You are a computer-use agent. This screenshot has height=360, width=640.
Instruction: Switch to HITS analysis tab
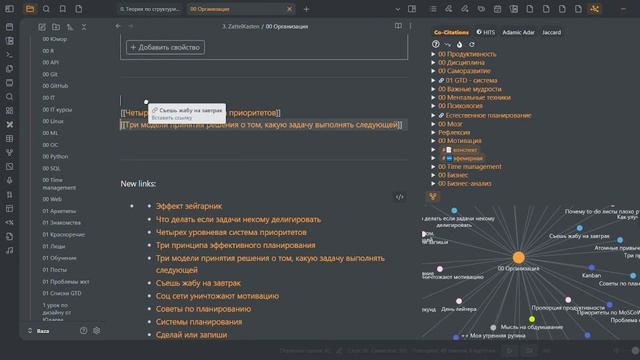[x=486, y=32]
